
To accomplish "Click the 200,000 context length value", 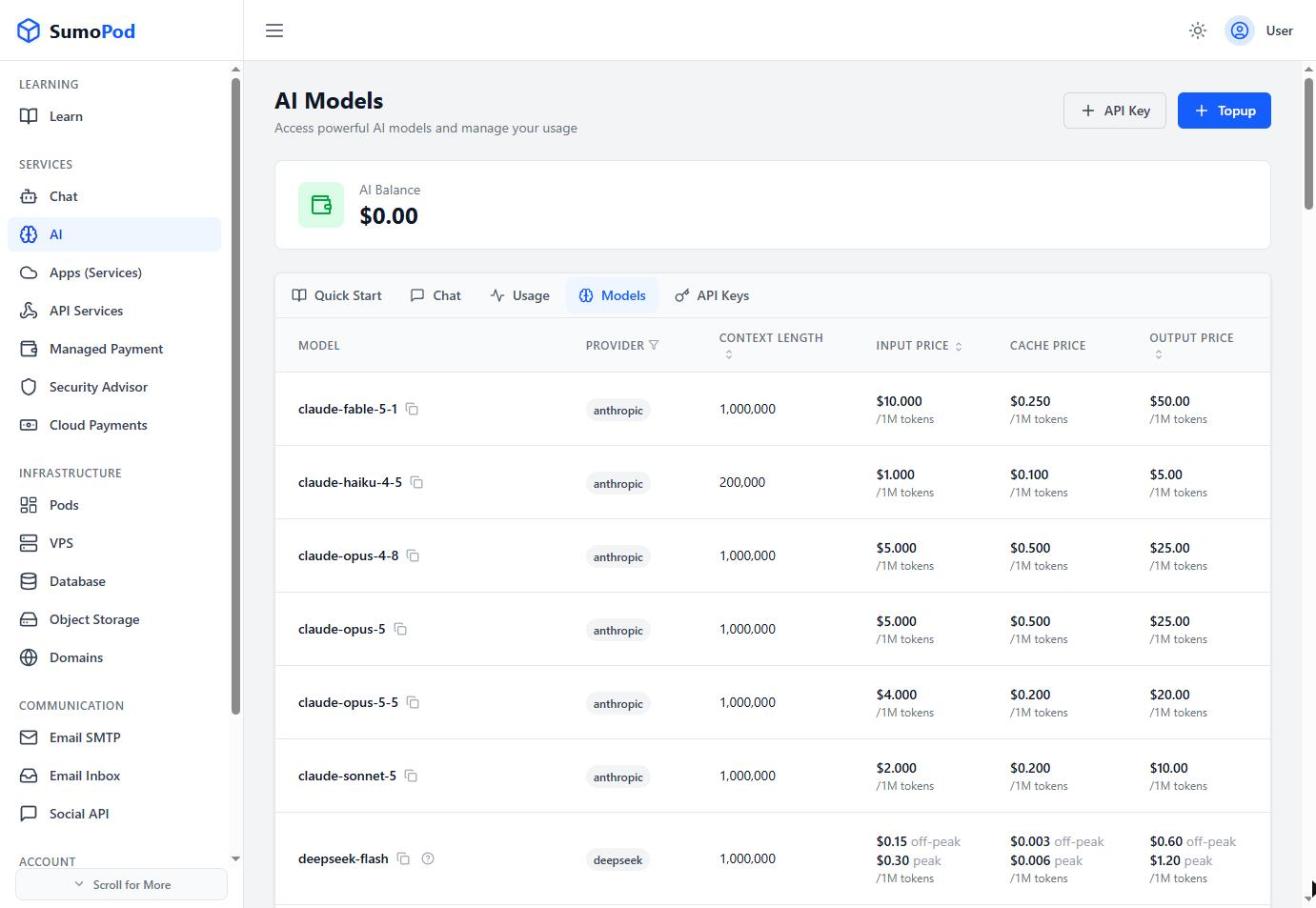I will tap(742, 483).
